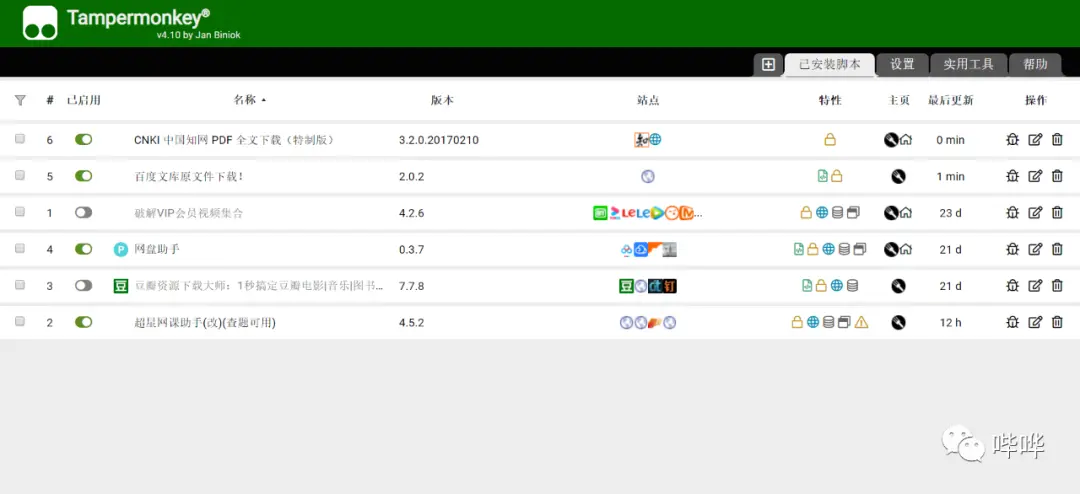Switch to the 已安装脚本 tab

coord(830,65)
